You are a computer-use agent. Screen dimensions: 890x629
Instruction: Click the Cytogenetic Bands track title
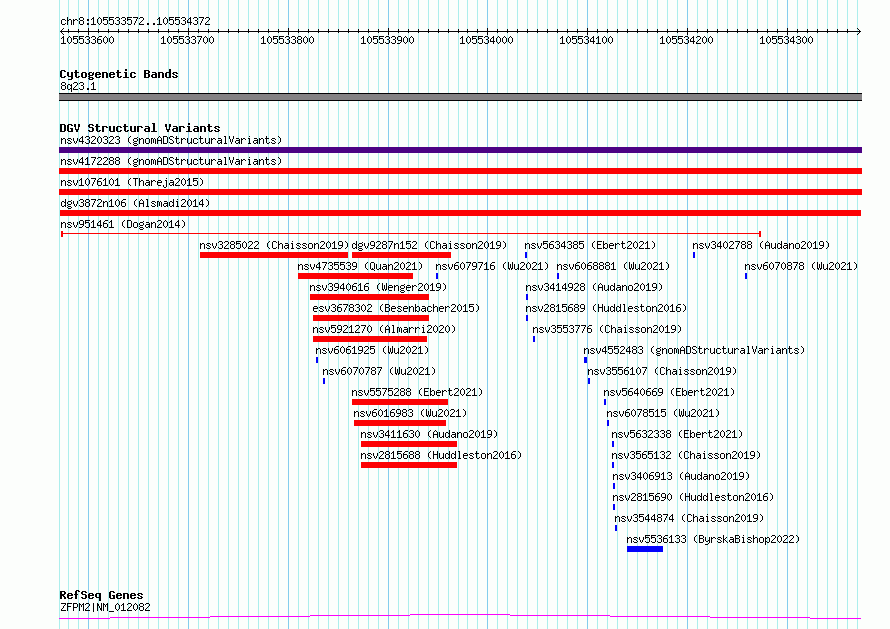(119, 74)
